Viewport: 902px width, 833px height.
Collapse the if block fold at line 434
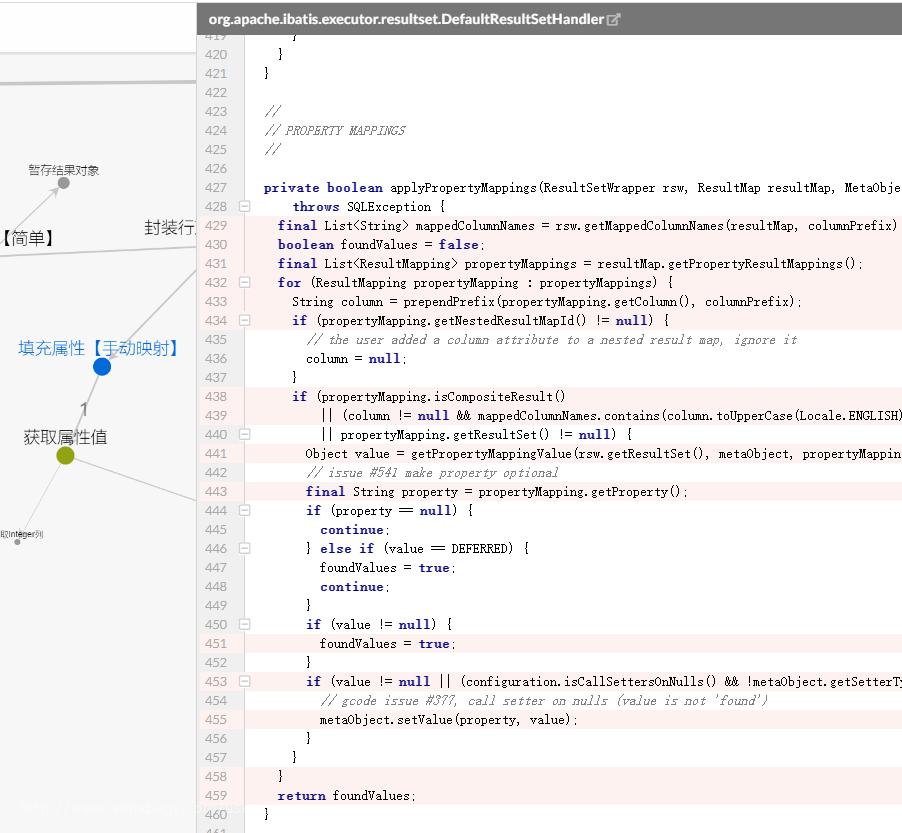pos(244,320)
